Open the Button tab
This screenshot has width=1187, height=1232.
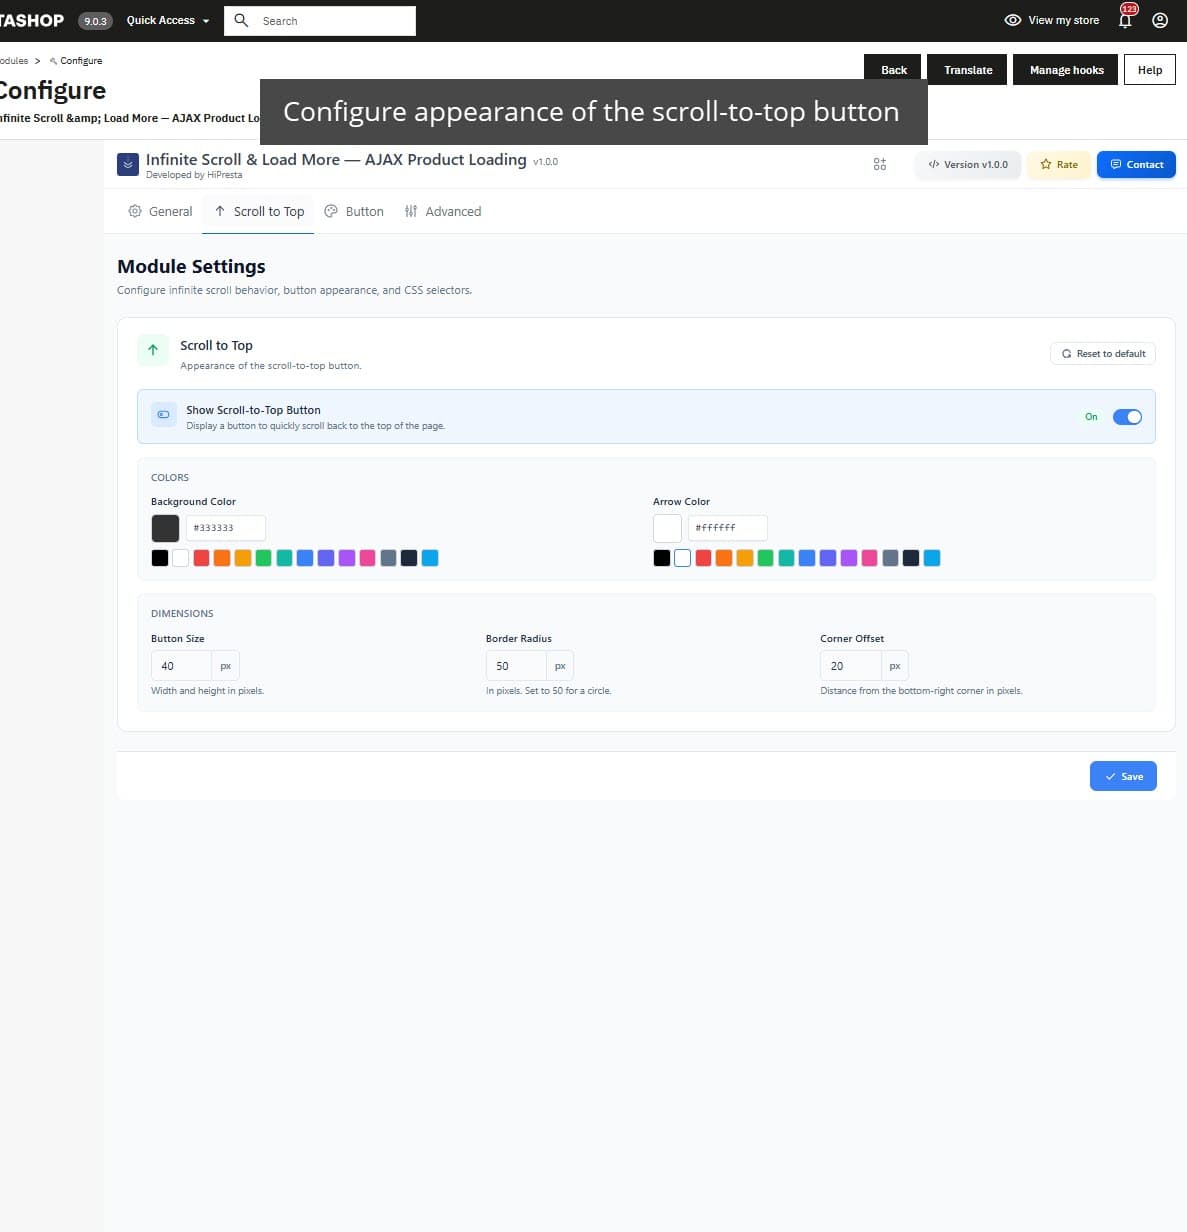pos(354,211)
